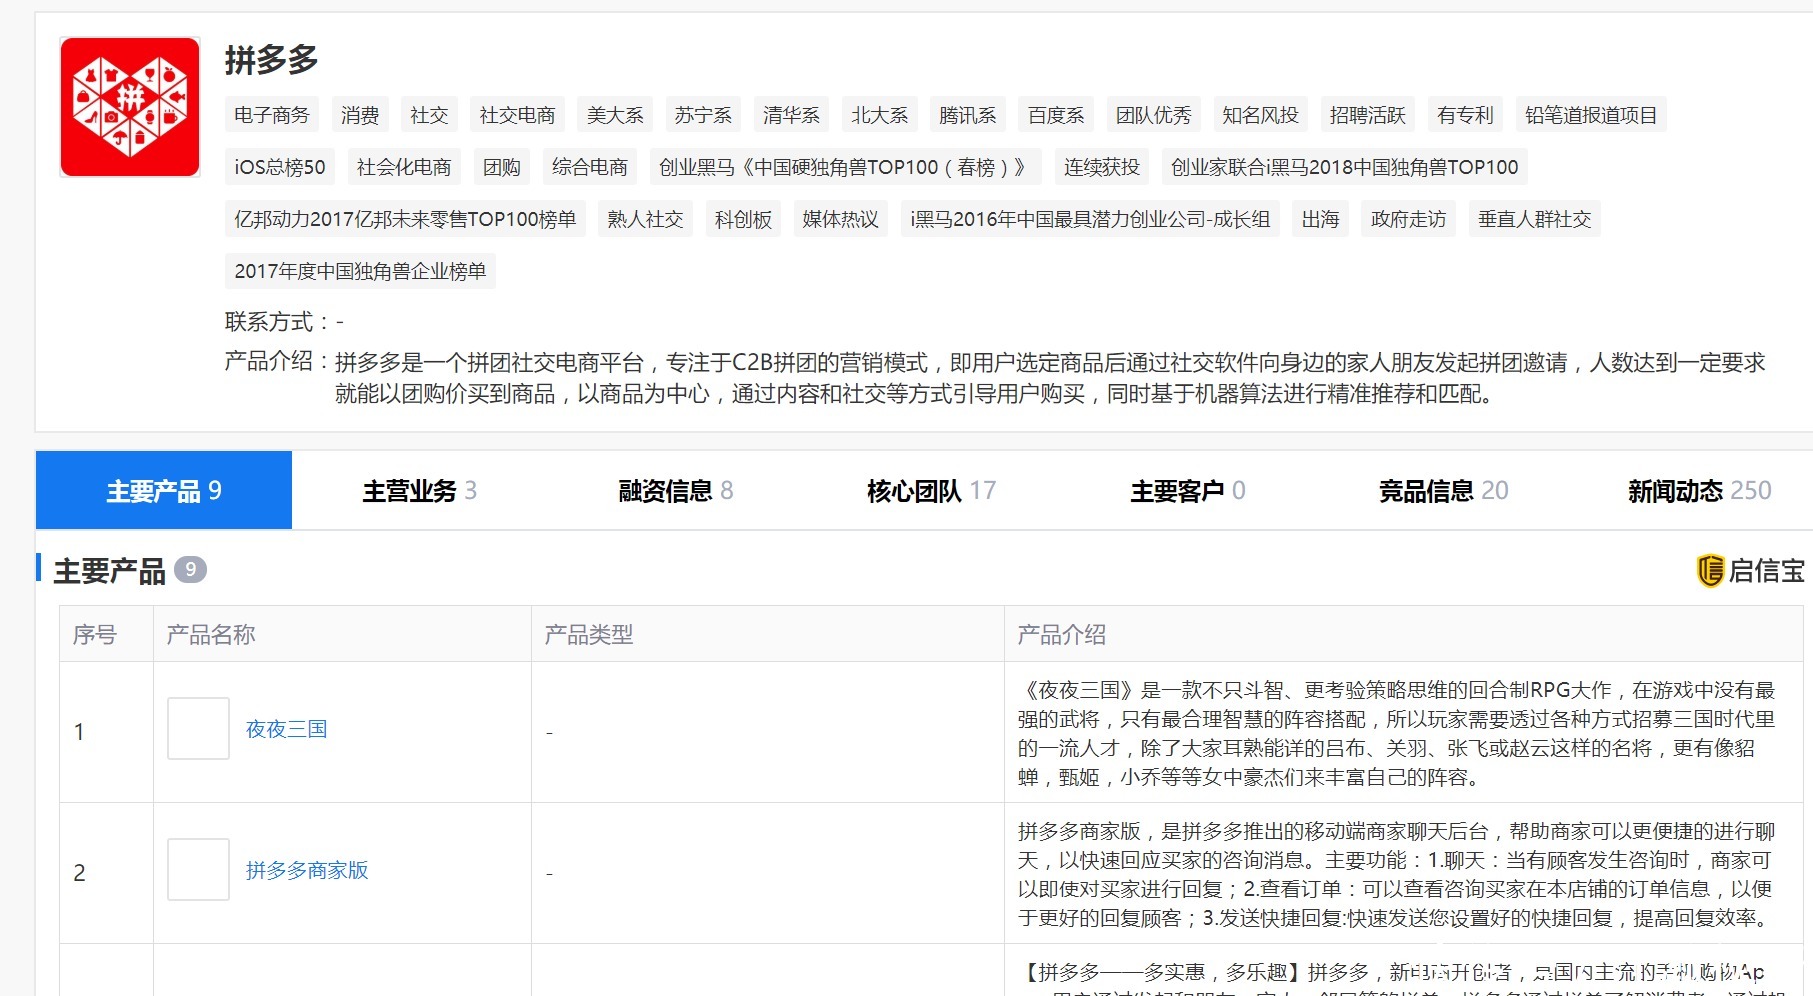Select the 主要客户 tab
This screenshot has height=996, width=1813.
pos(1188,490)
